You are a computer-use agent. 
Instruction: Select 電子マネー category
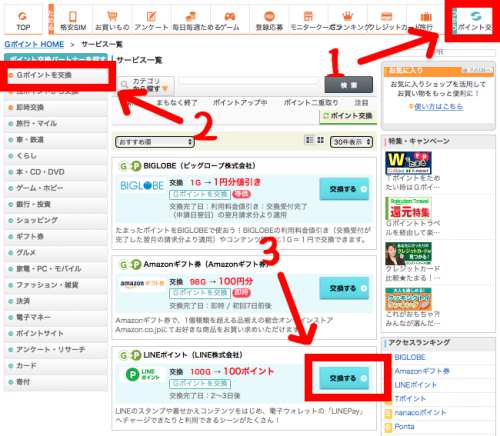[56, 317]
